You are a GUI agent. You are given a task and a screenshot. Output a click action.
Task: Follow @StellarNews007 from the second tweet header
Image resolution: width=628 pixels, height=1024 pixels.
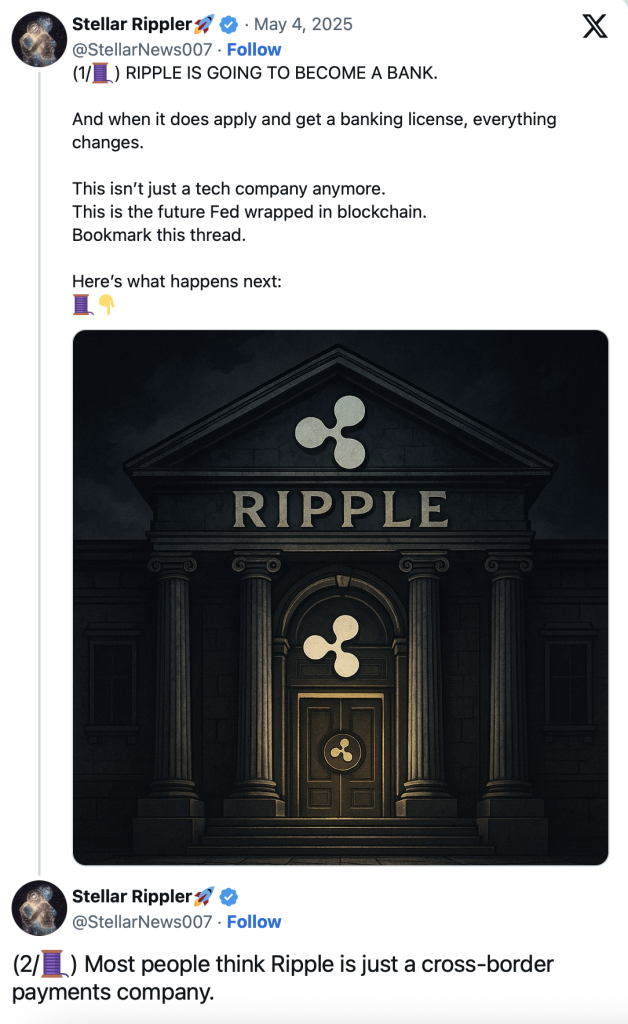(x=254, y=921)
